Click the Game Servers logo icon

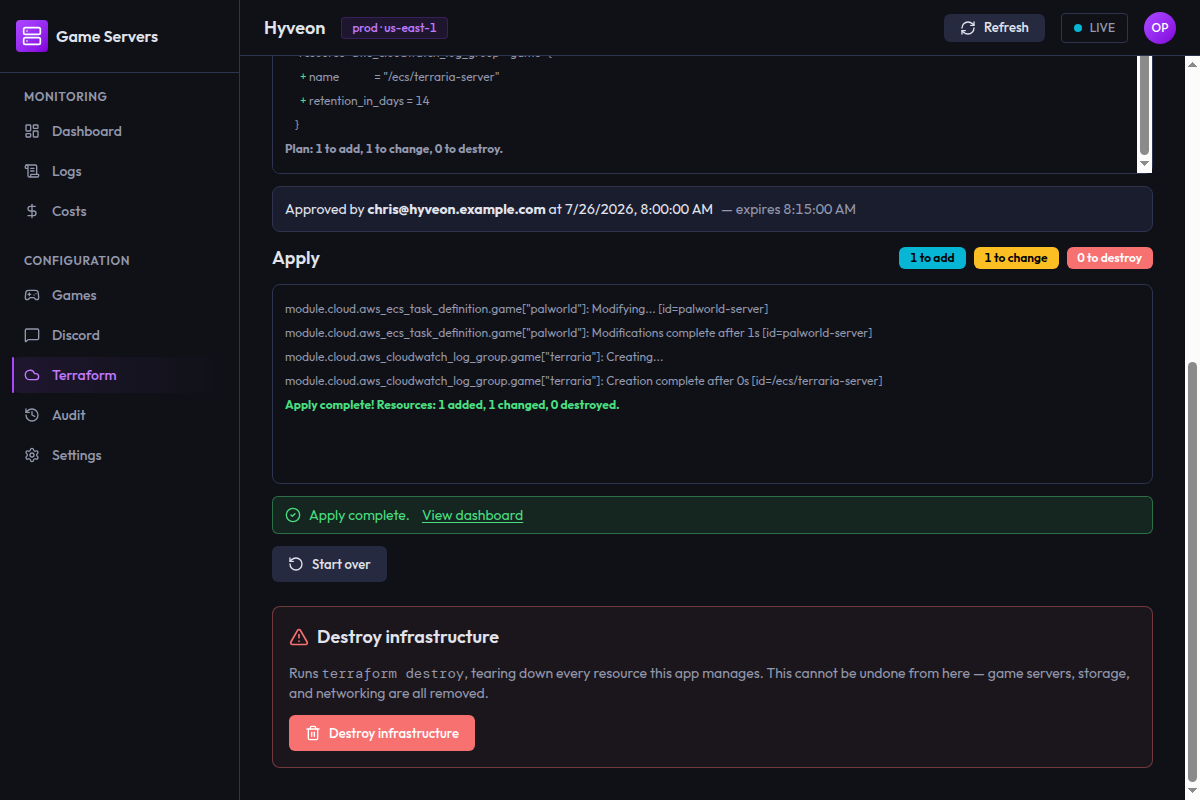[32, 36]
